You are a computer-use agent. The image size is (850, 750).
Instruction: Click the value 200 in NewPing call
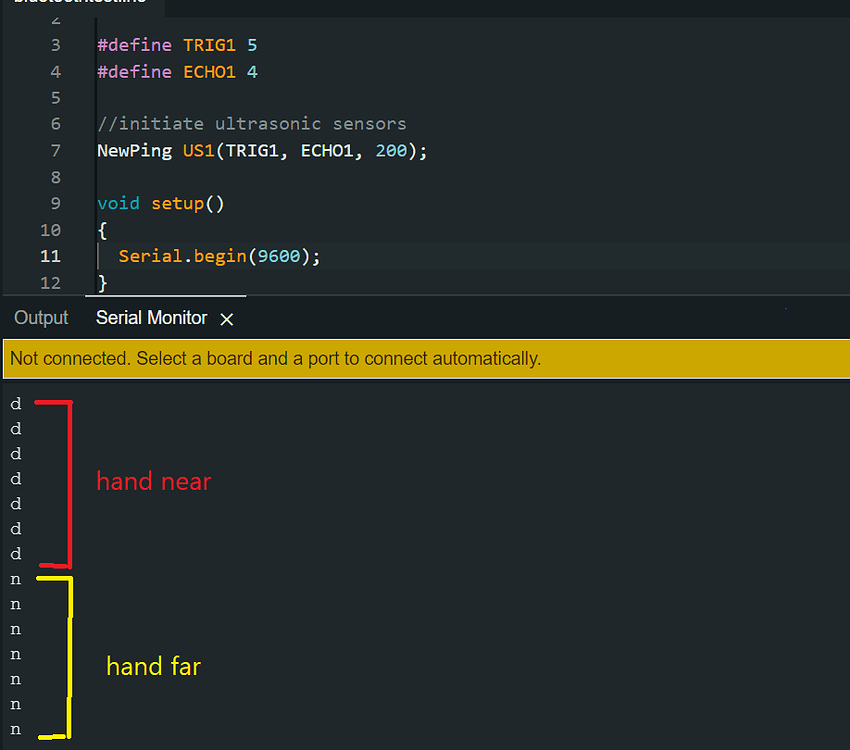pos(391,151)
